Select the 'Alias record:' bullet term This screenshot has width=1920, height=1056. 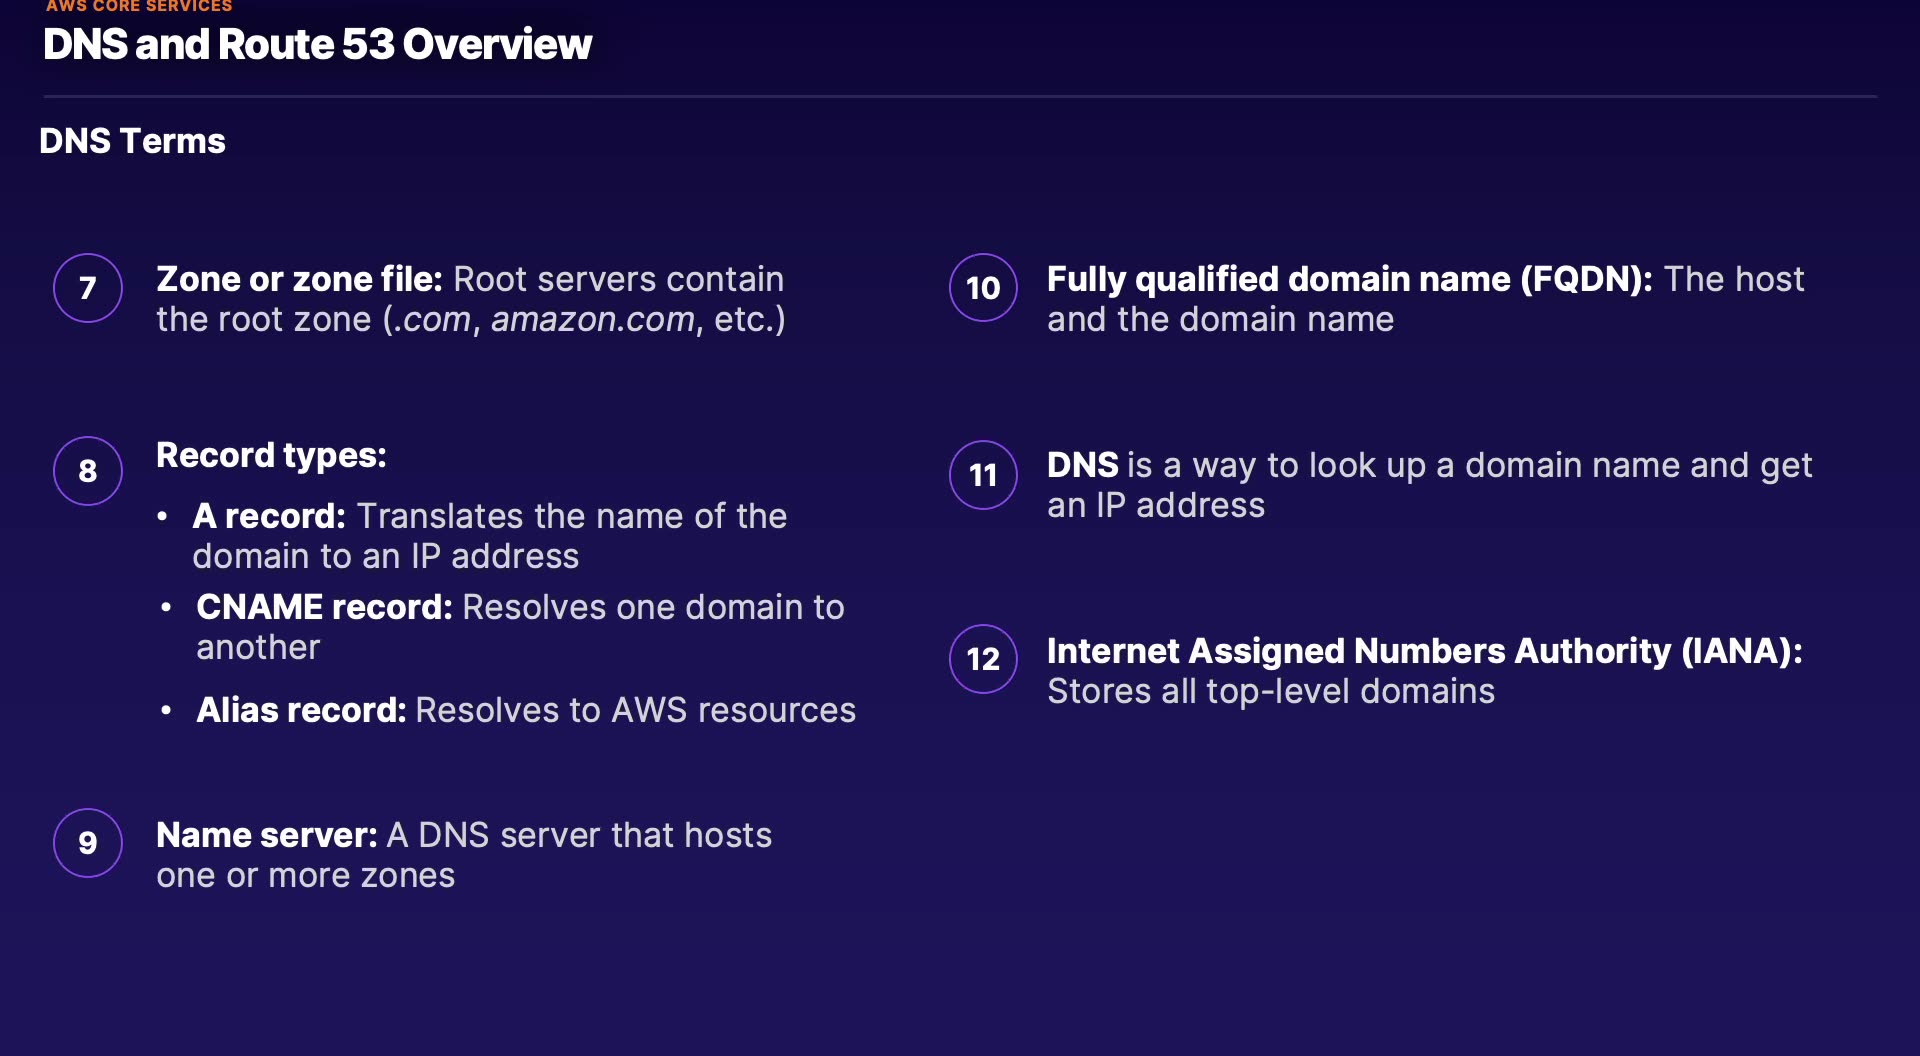(301, 710)
